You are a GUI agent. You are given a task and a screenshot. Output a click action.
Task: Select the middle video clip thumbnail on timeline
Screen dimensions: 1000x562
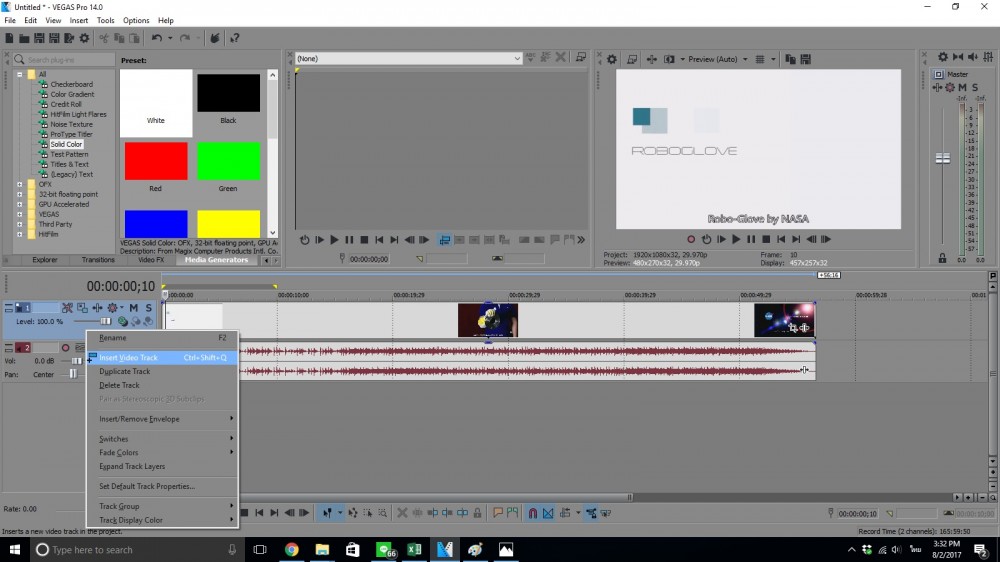(x=488, y=320)
